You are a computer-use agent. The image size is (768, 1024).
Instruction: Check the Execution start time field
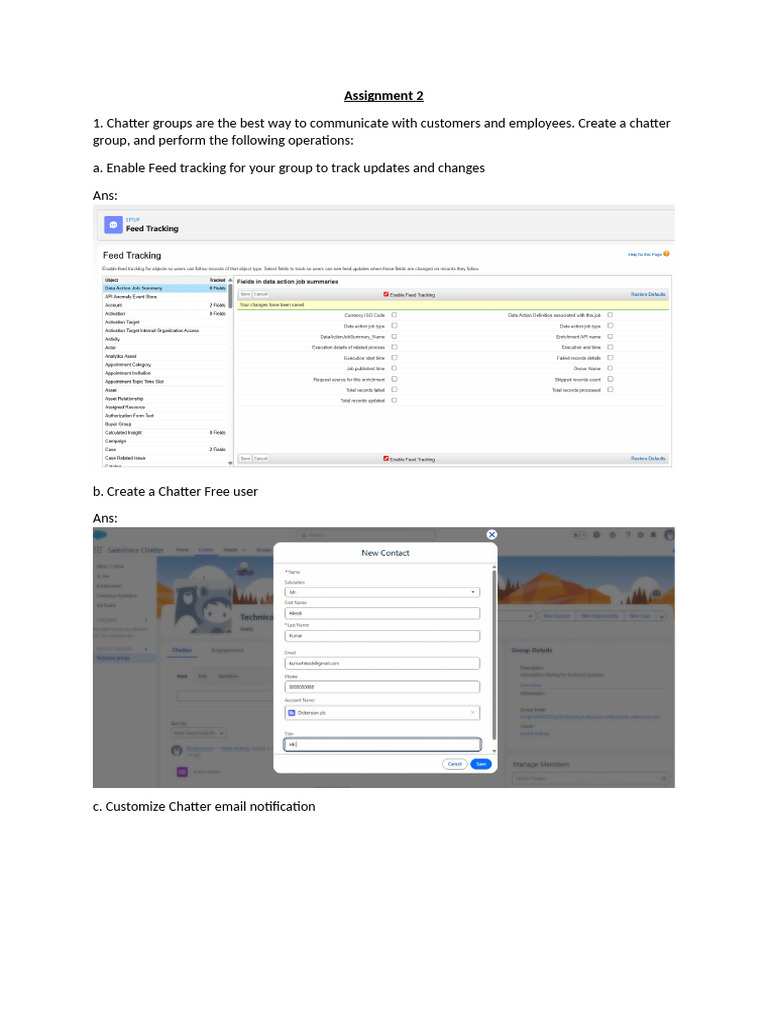394,358
